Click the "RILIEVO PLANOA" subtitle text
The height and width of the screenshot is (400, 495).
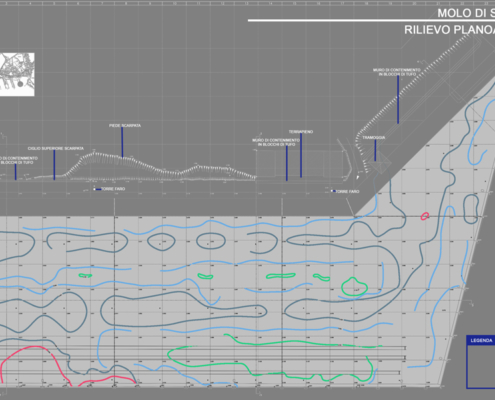[449, 30]
